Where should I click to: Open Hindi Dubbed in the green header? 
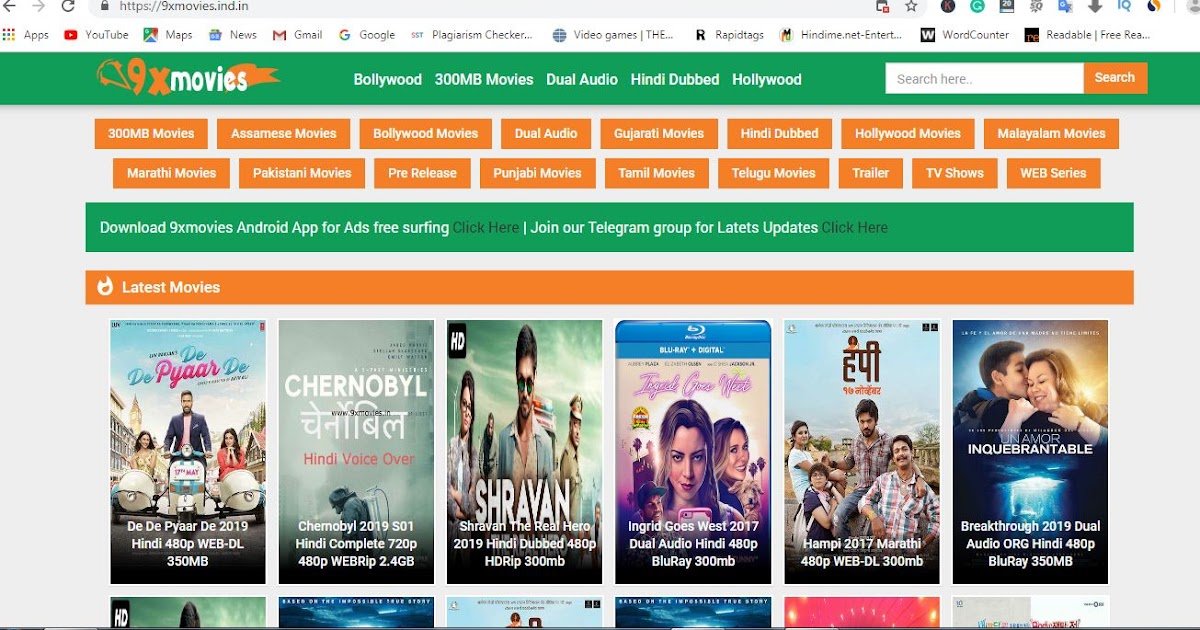(675, 79)
